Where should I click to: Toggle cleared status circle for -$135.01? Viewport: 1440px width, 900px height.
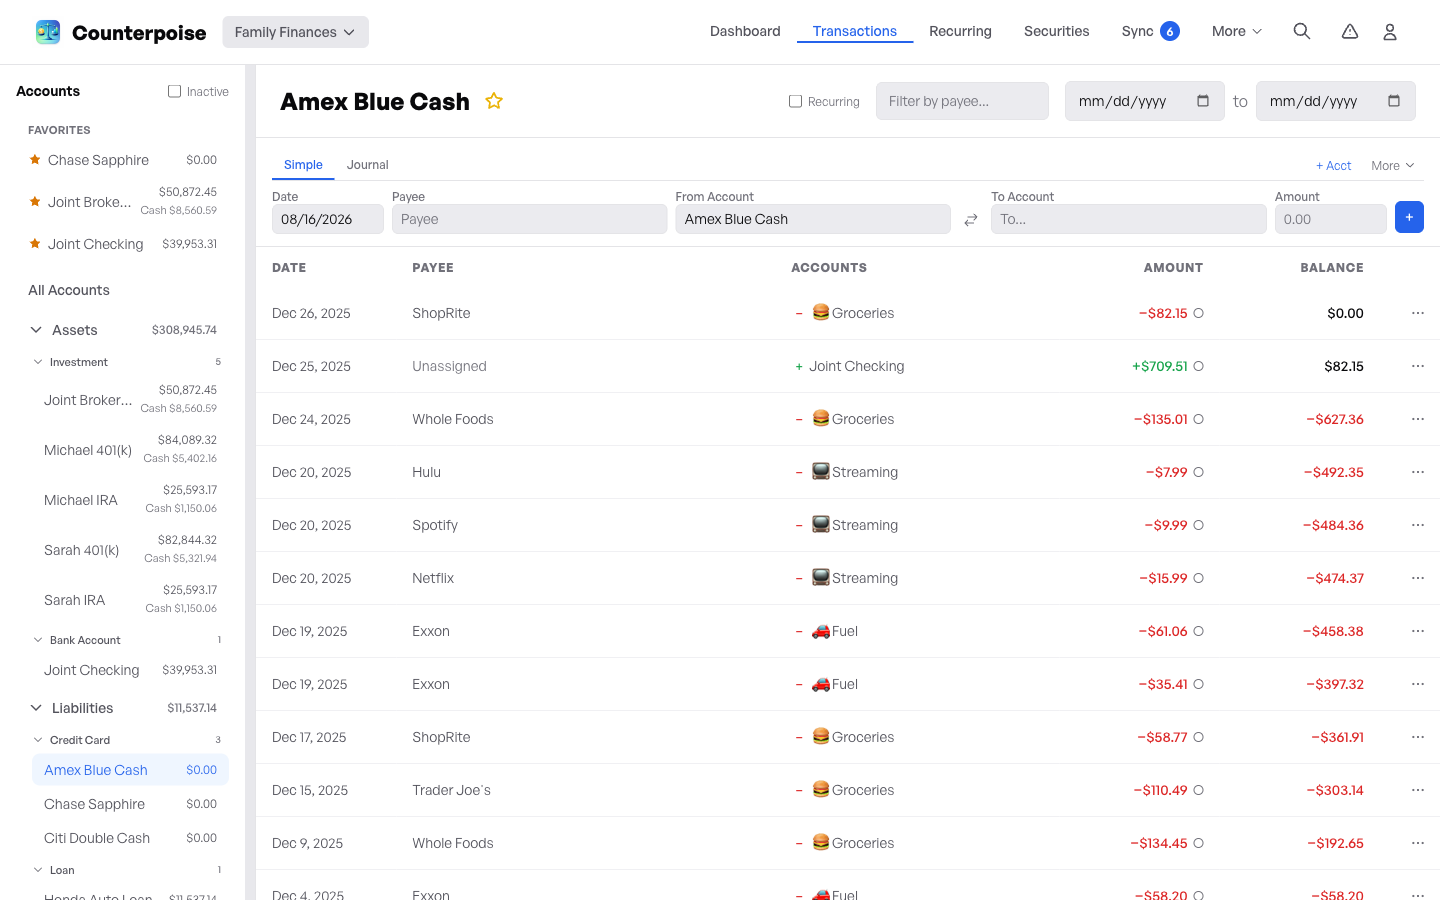click(1198, 419)
